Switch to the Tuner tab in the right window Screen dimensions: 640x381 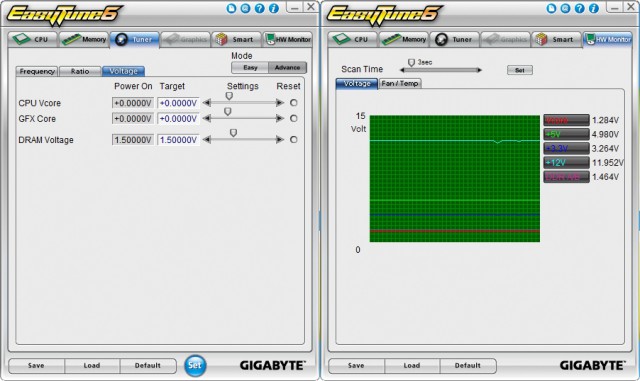point(454,40)
